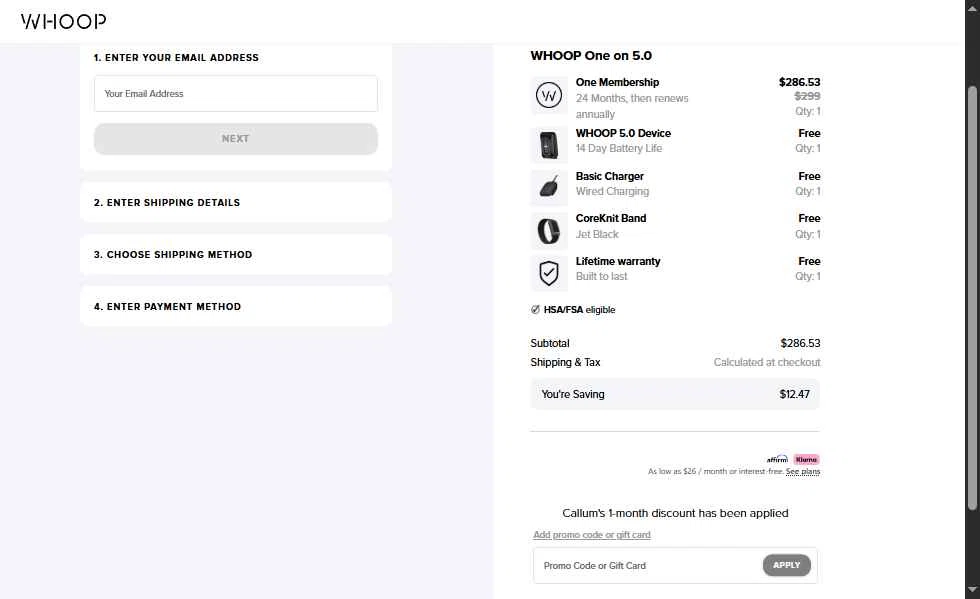Click the Jet Black band color text
The width and height of the screenshot is (980, 599).
tap(597, 234)
